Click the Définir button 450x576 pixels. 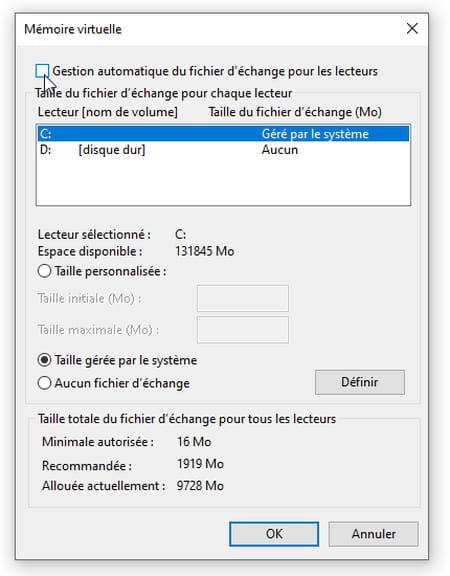click(x=360, y=382)
